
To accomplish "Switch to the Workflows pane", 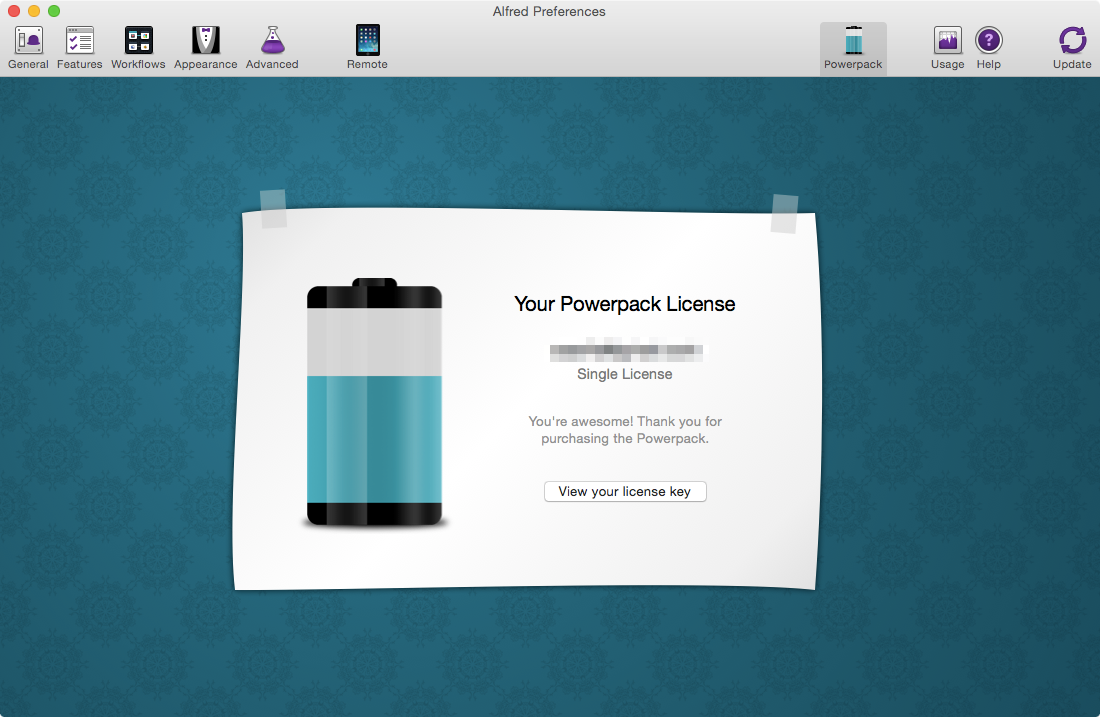I will tap(138, 48).
